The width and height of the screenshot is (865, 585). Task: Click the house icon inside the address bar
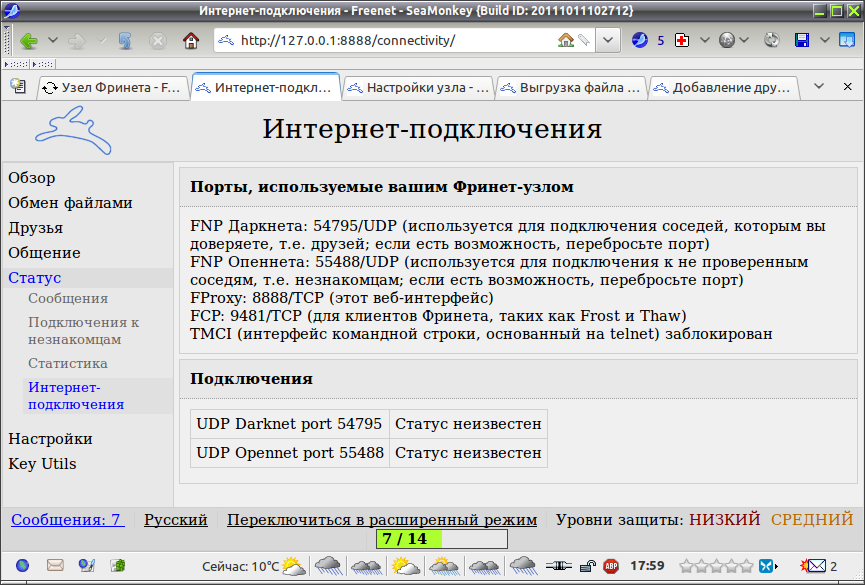[565, 40]
